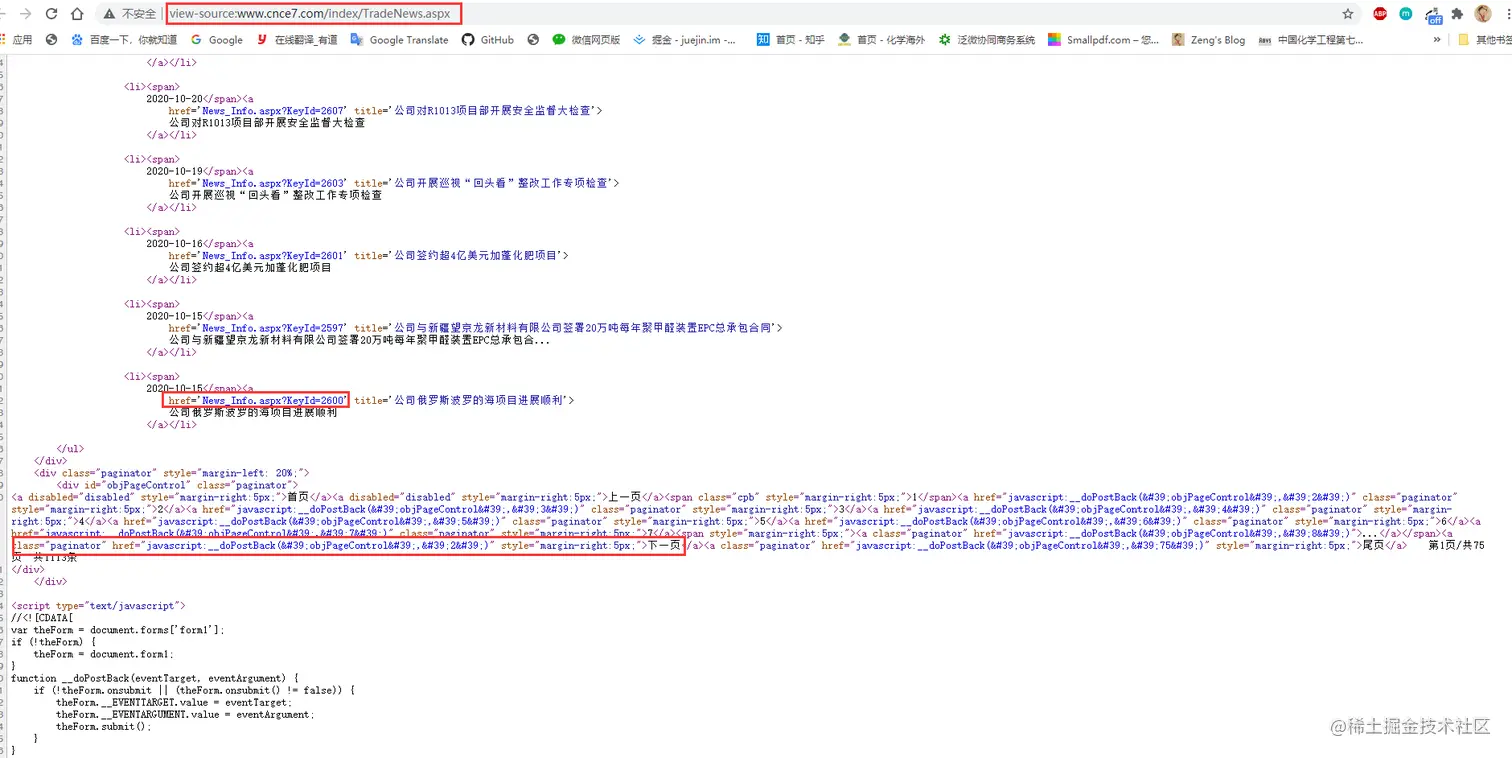This screenshot has width=1512, height=758.
Task: Click the 尾页 text in source
Action: [1375, 545]
